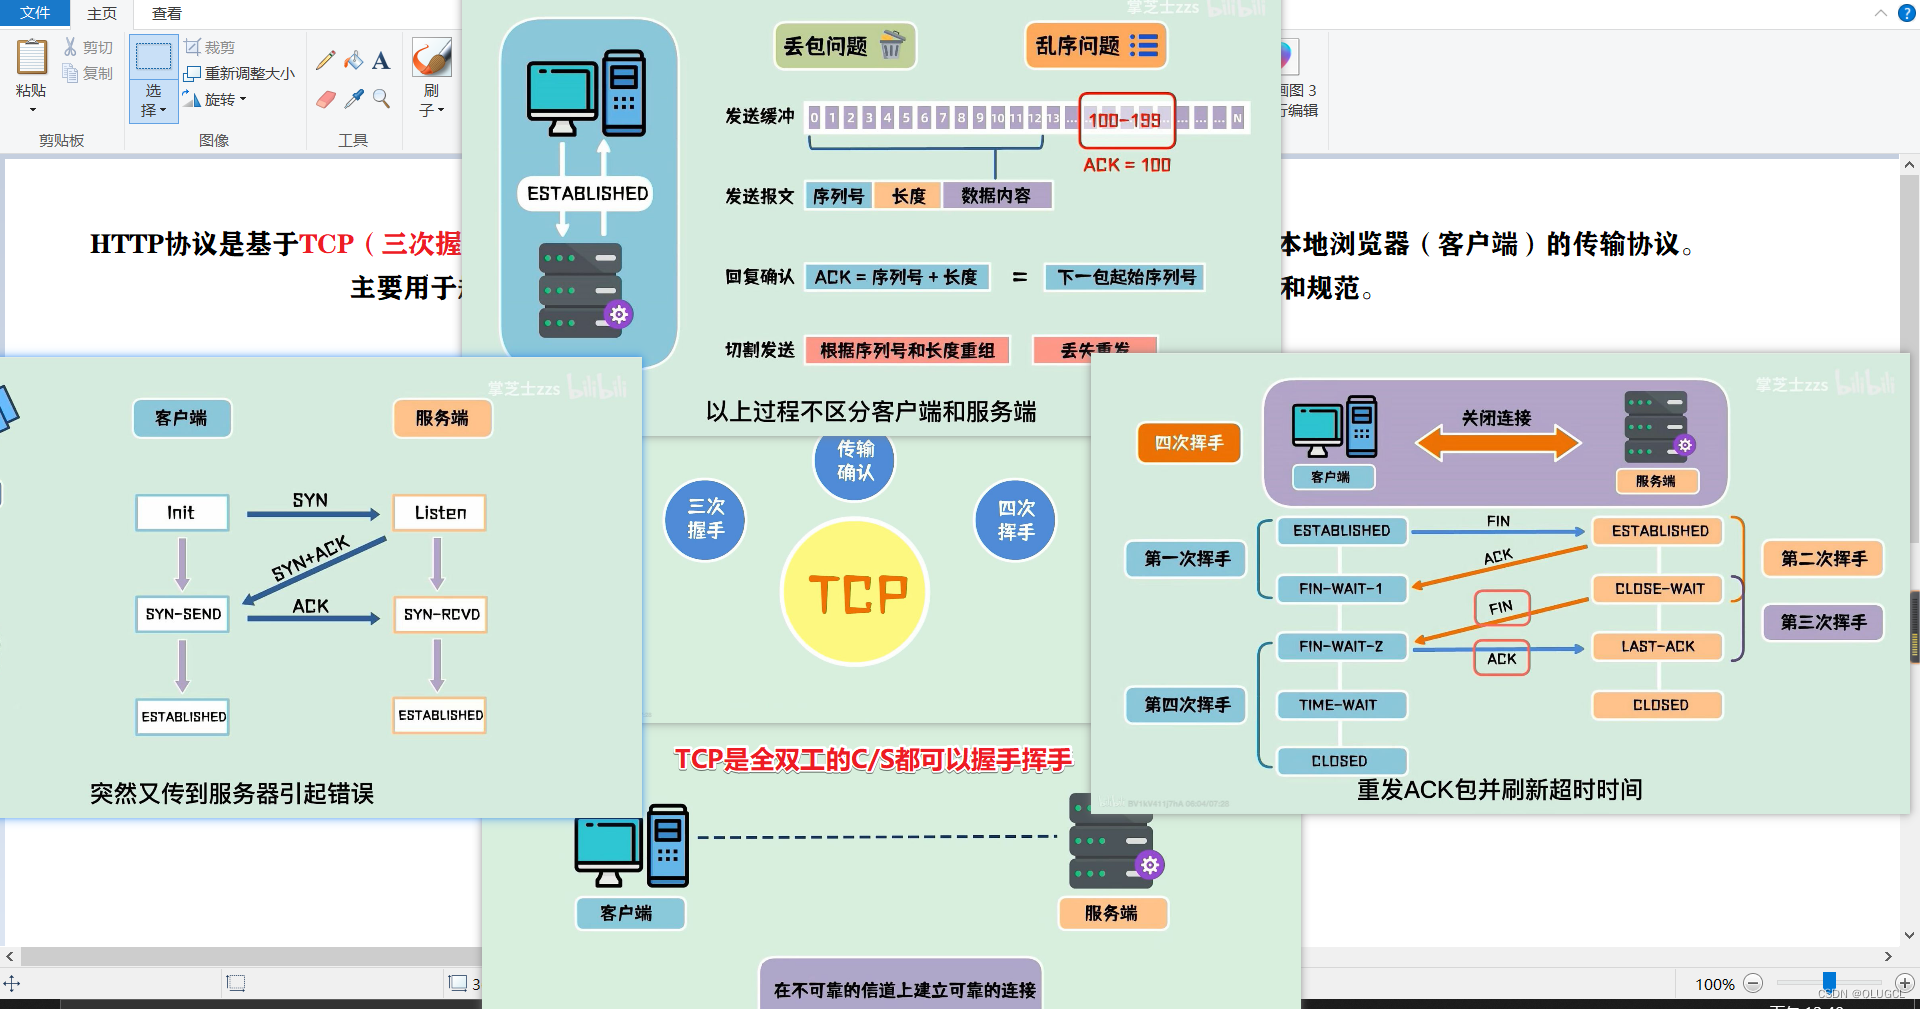The height and width of the screenshot is (1009, 1920).
Task: Click the 第三次挥手 label
Action: (x=1824, y=622)
